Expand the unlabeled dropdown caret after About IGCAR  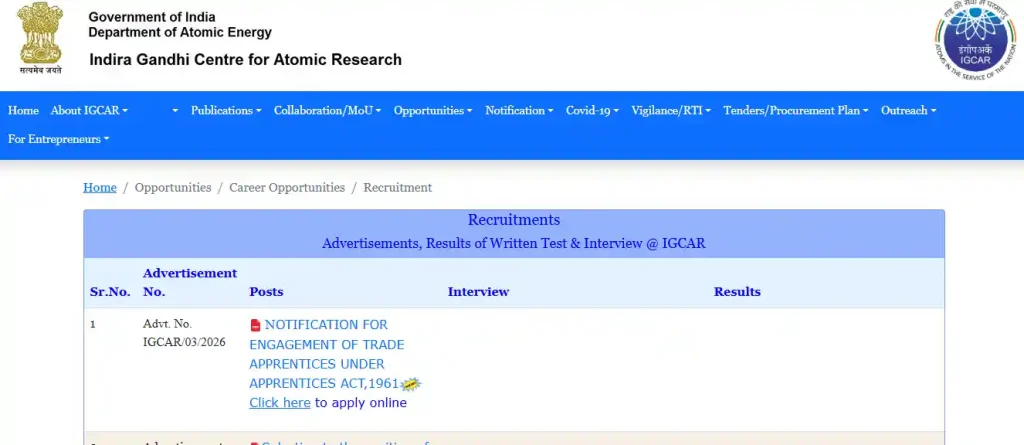[x=175, y=110]
